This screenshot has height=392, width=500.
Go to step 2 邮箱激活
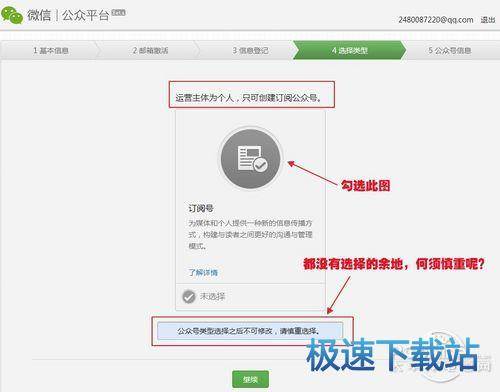click(150, 50)
